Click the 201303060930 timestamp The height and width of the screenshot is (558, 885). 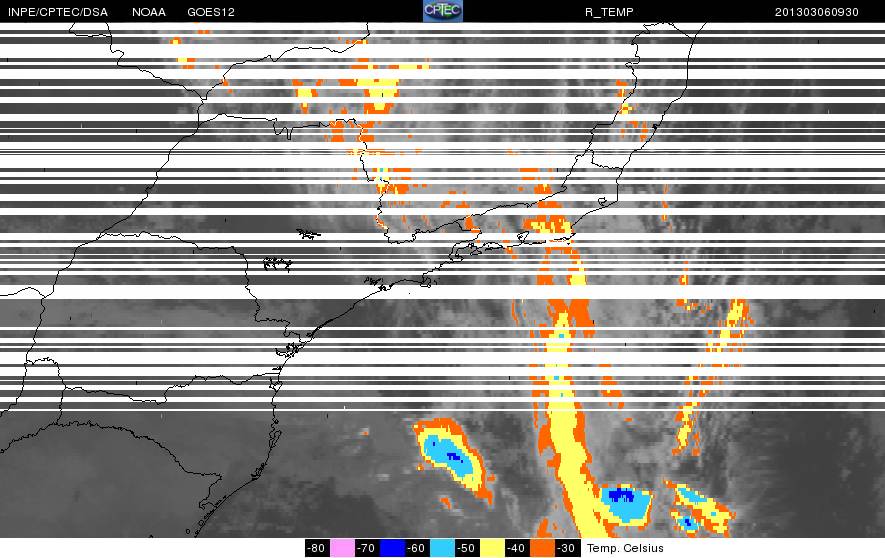point(817,12)
